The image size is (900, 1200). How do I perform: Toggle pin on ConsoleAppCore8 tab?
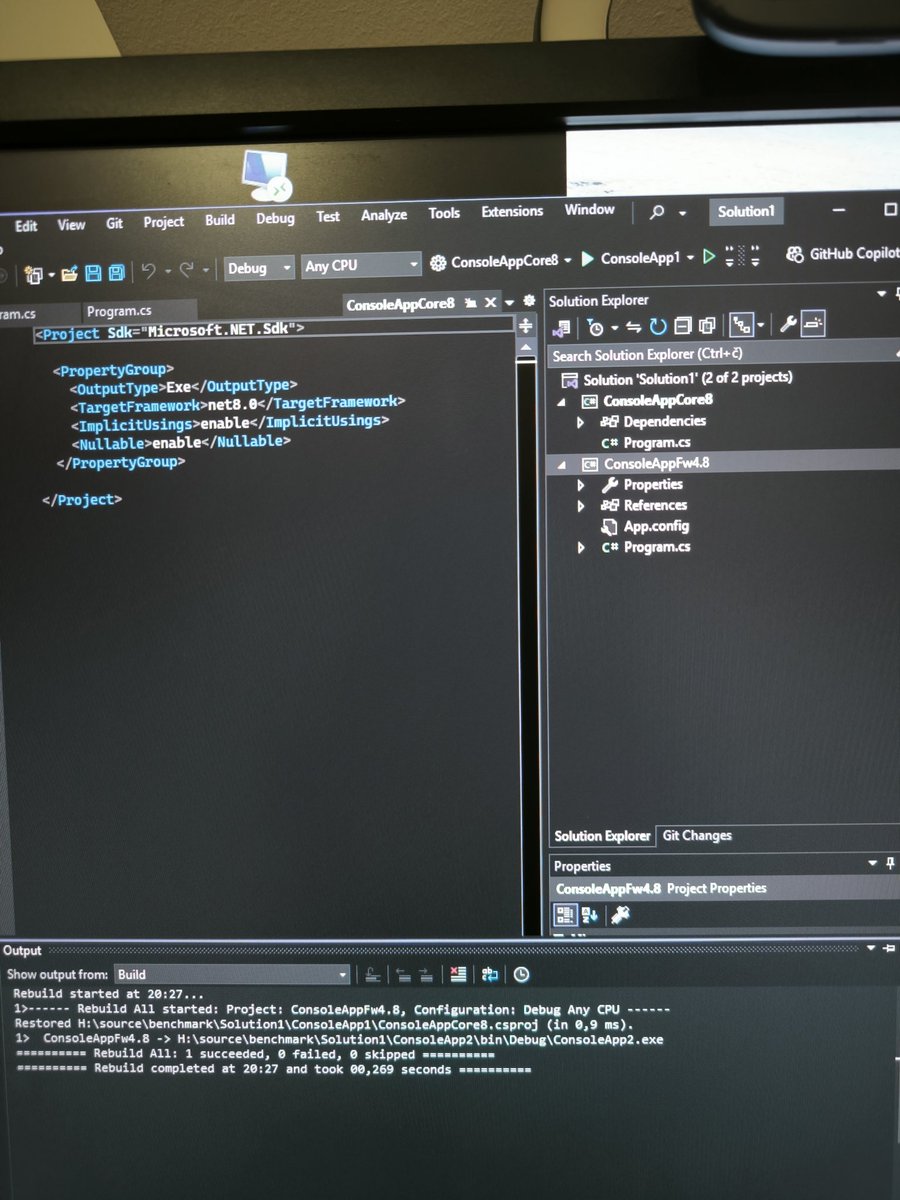click(x=470, y=302)
